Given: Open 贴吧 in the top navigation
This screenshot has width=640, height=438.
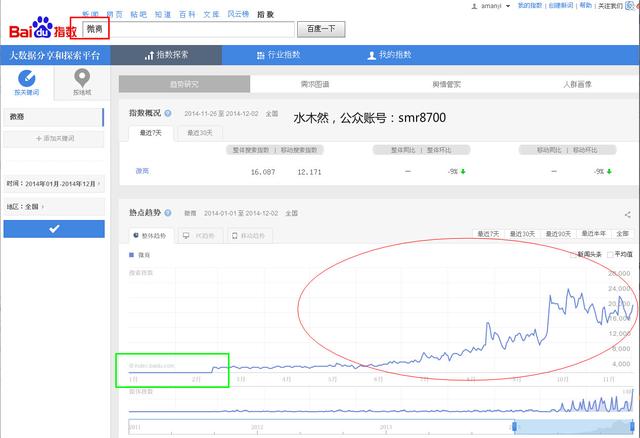Looking at the screenshot, I should [x=139, y=15].
